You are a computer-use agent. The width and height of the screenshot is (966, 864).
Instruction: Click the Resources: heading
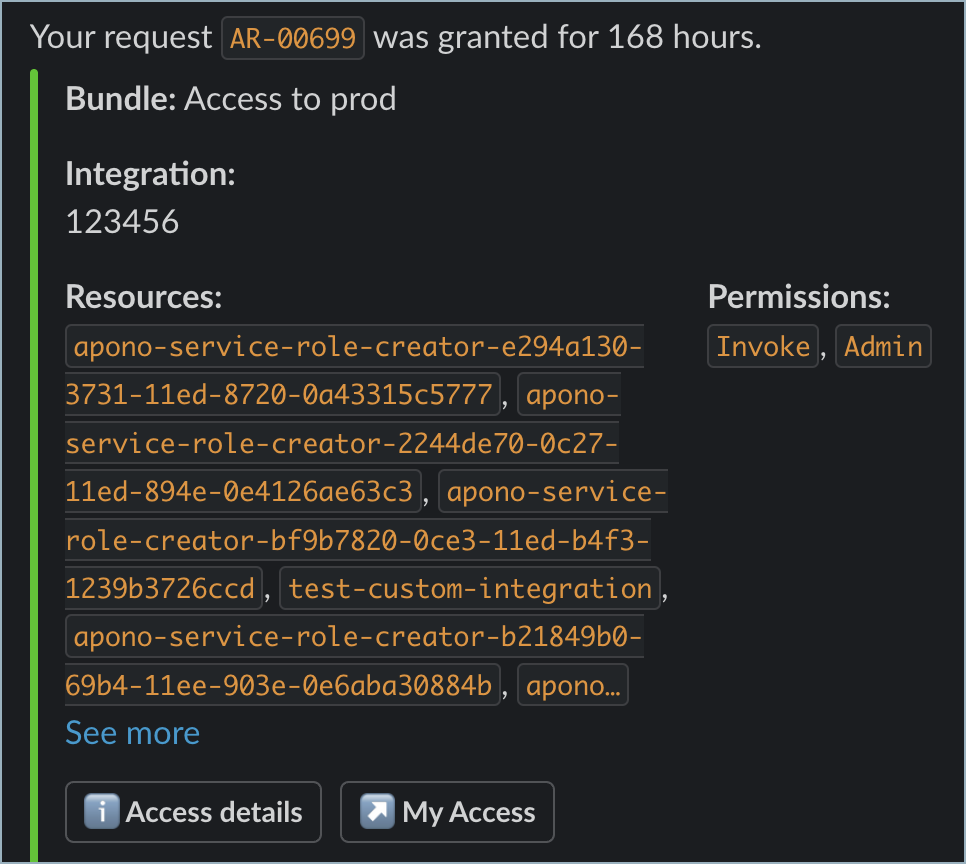point(143,297)
